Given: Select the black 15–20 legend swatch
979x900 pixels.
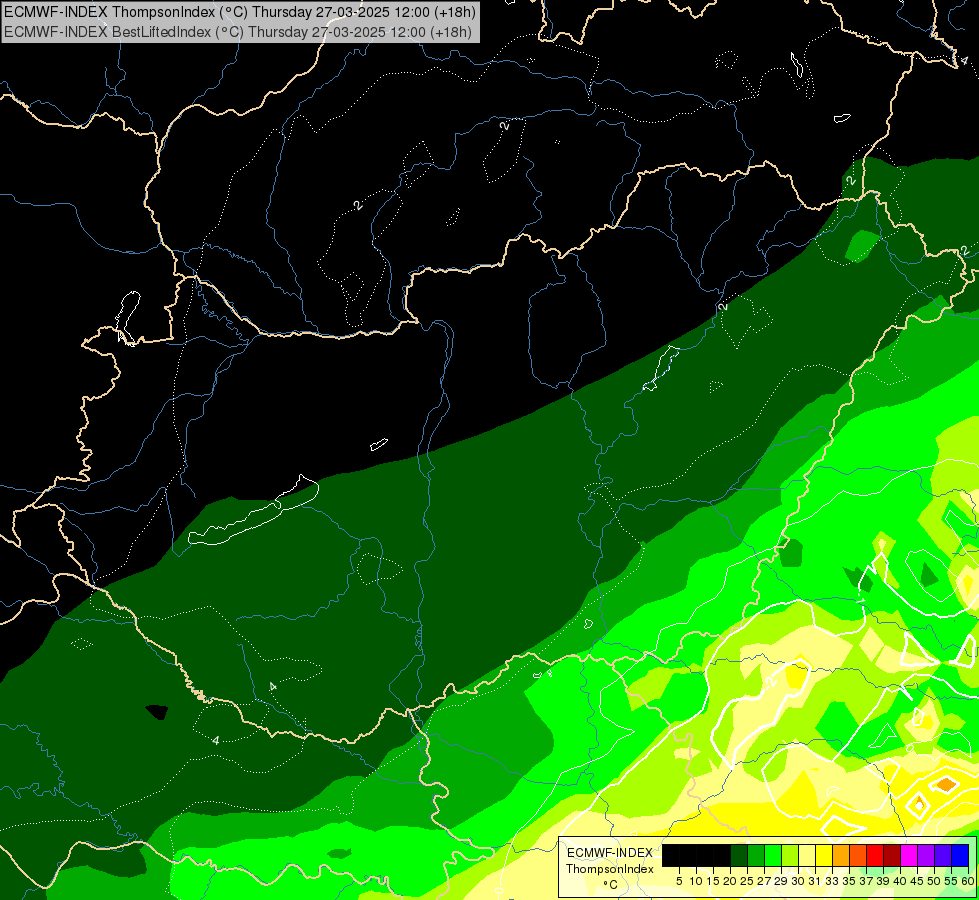Looking at the screenshot, I should click(722, 855).
